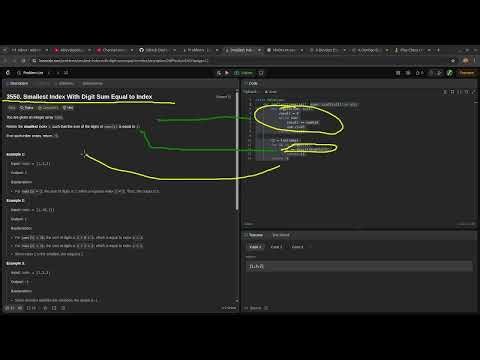This screenshot has height=360, width=480.
Task: Show the Hint tag under the title
Action: tap(68, 108)
